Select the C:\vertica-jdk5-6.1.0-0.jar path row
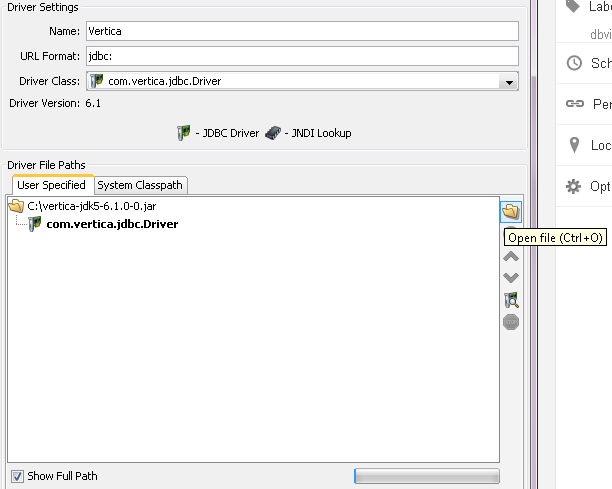The image size is (612, 489). pyautogui.click(x=92, y=206)
